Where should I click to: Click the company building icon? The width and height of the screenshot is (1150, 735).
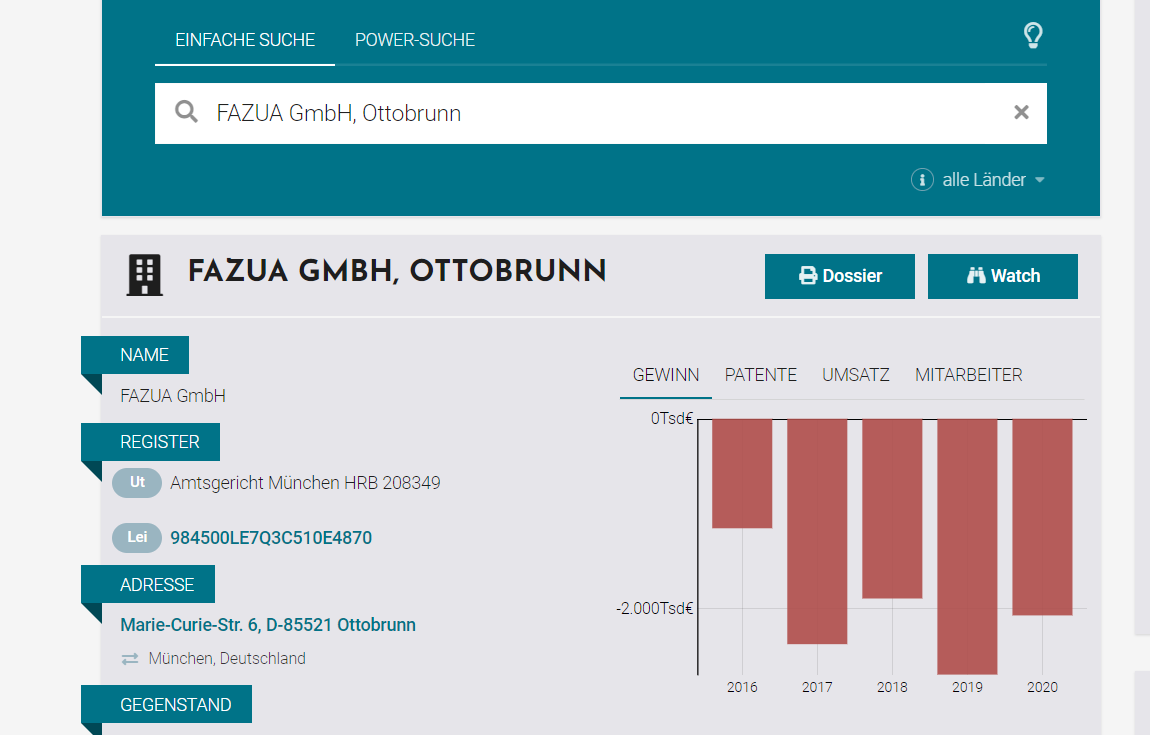pos(144,275)
